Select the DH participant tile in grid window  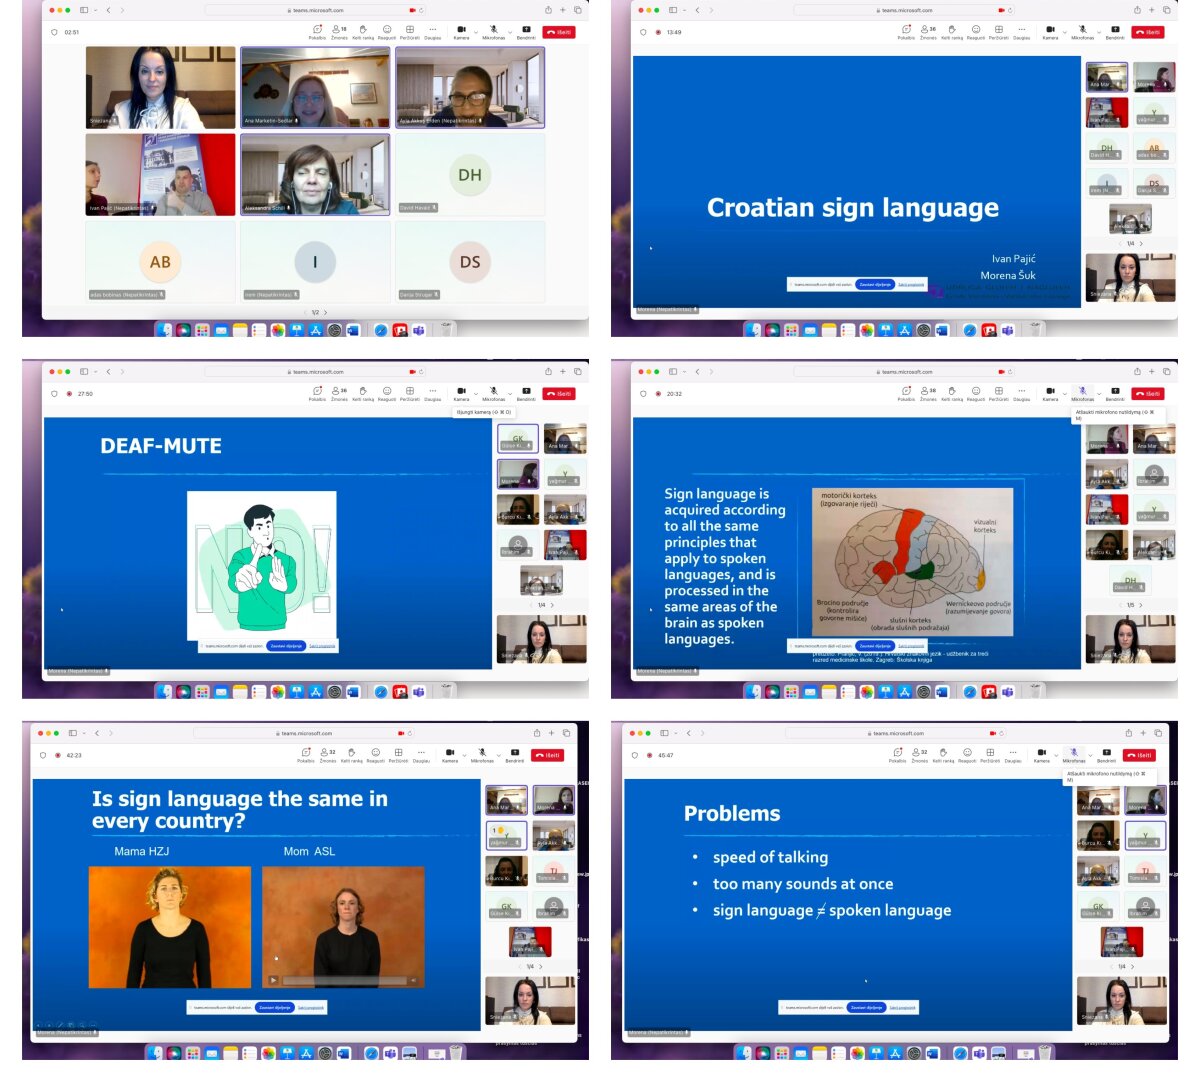pos(470,176)
